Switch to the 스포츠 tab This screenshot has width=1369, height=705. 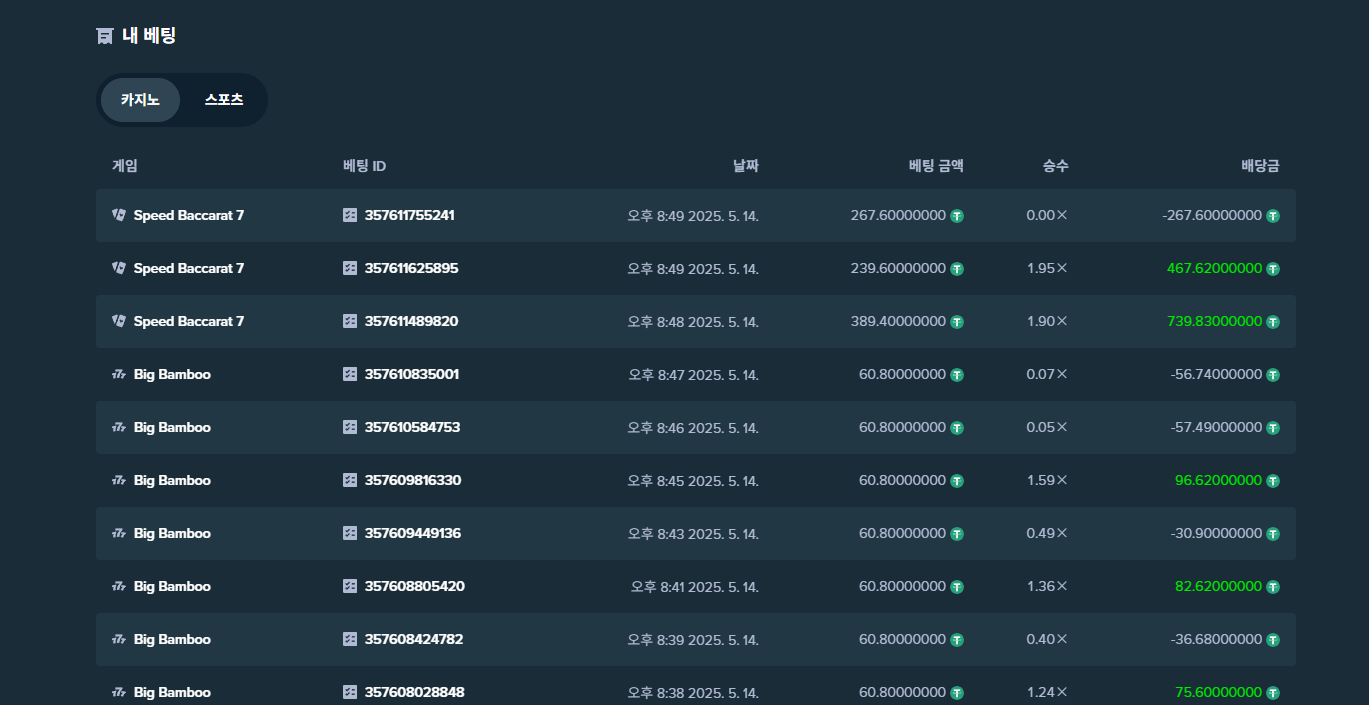coord(224,100)
